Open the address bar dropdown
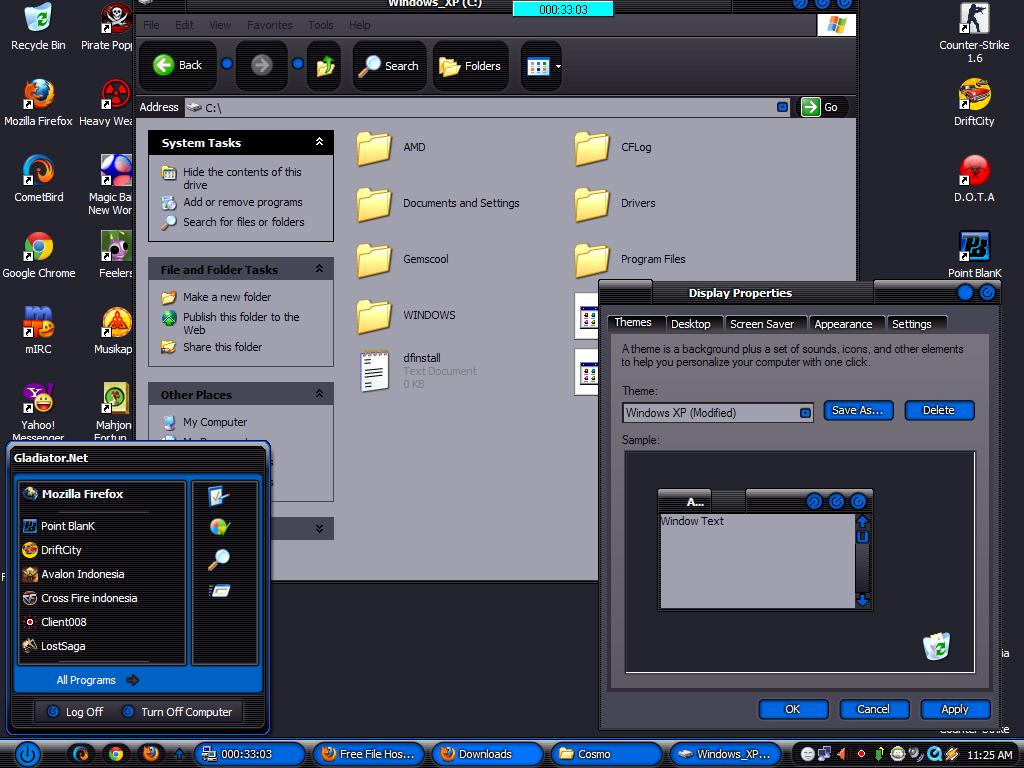1024x768 pixels. tap(782, 107)
